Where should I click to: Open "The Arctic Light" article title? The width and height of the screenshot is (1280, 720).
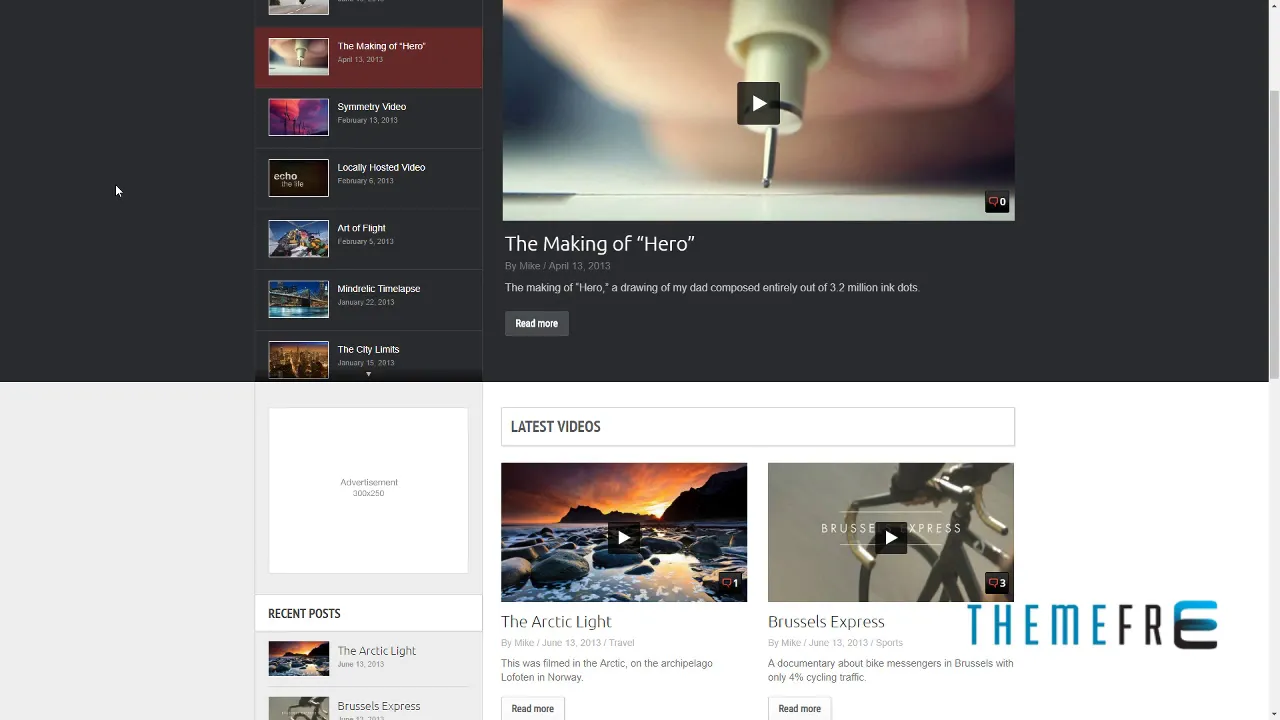click(x=556, y=621)
